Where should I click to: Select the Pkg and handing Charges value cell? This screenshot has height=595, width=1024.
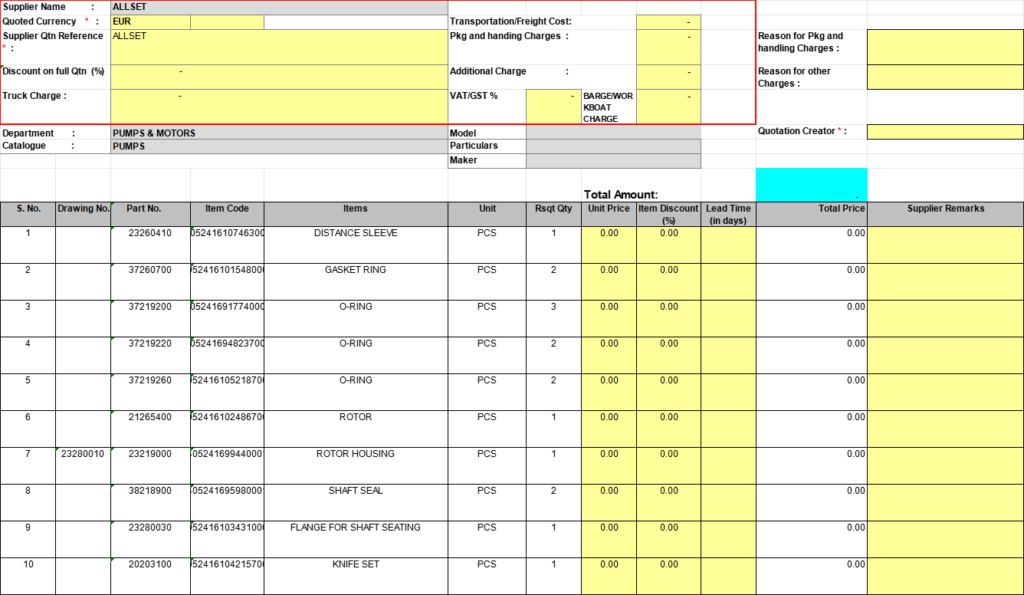point(668,46)
